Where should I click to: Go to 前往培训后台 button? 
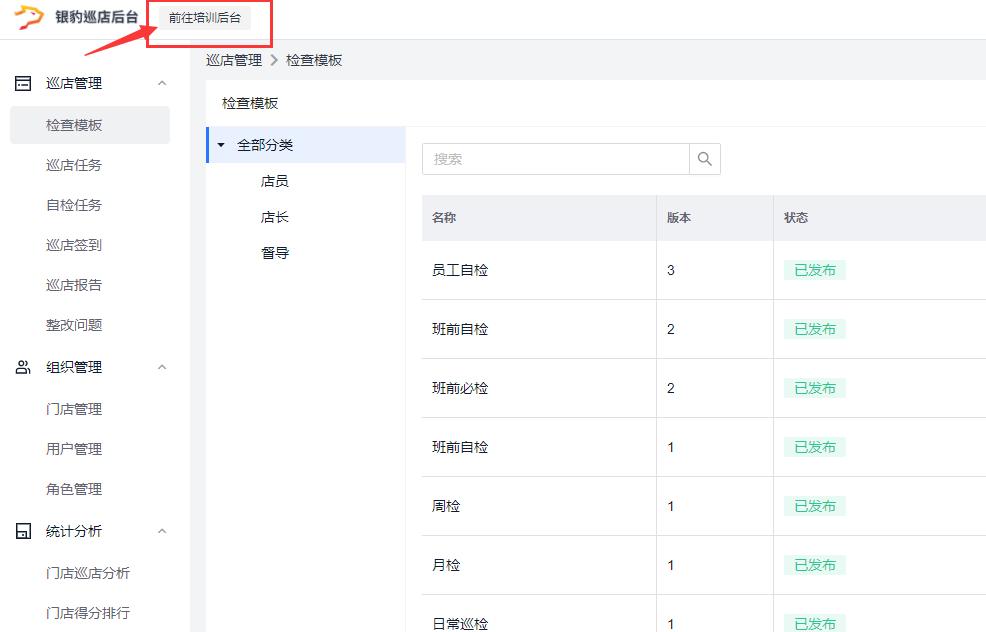click(x=204, y=18)
